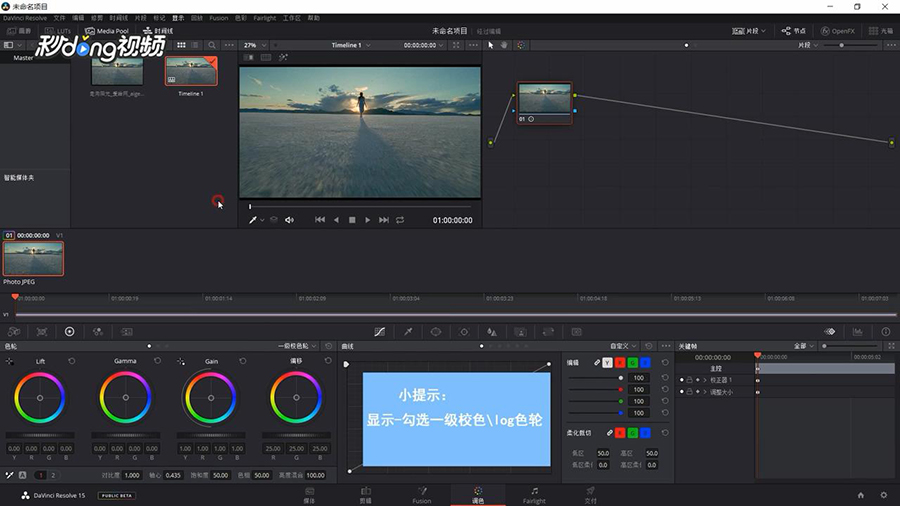Open the Power Window palette icon

pyautogui.click(x=436, y=332)
